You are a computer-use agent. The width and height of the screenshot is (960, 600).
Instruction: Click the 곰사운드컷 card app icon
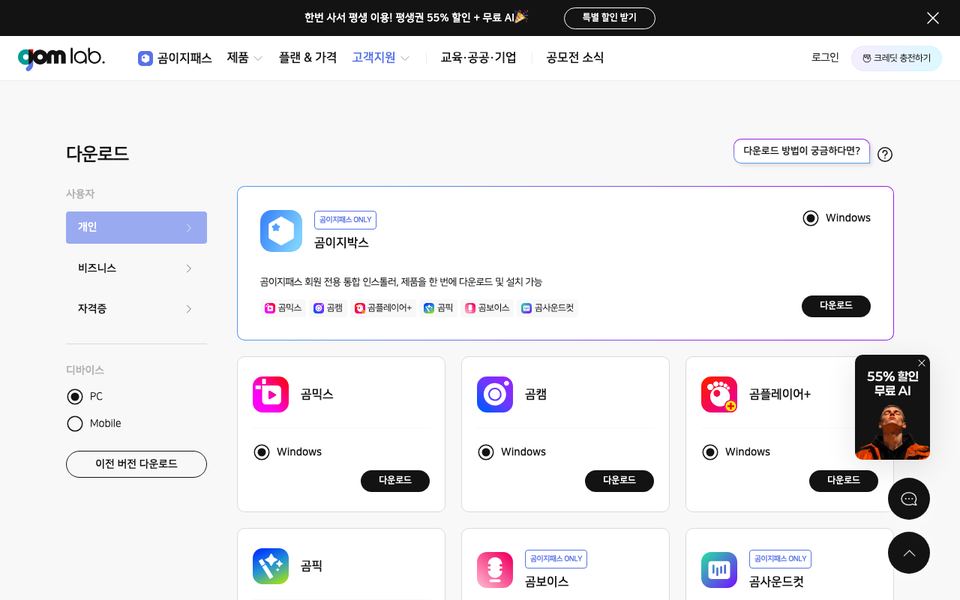pyautogui.click(x=719, y=569)
